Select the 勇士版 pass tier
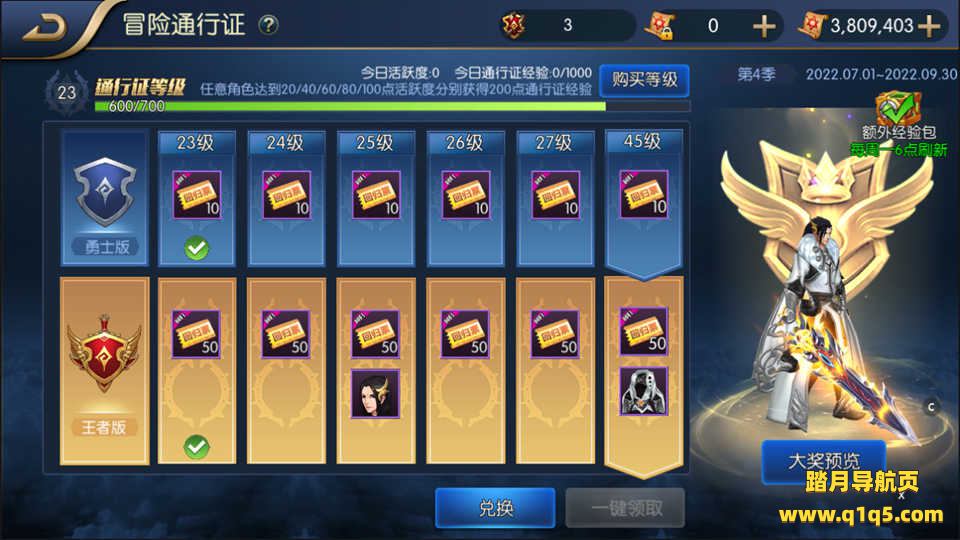960x540 pixels. click(x=105, y=198)
